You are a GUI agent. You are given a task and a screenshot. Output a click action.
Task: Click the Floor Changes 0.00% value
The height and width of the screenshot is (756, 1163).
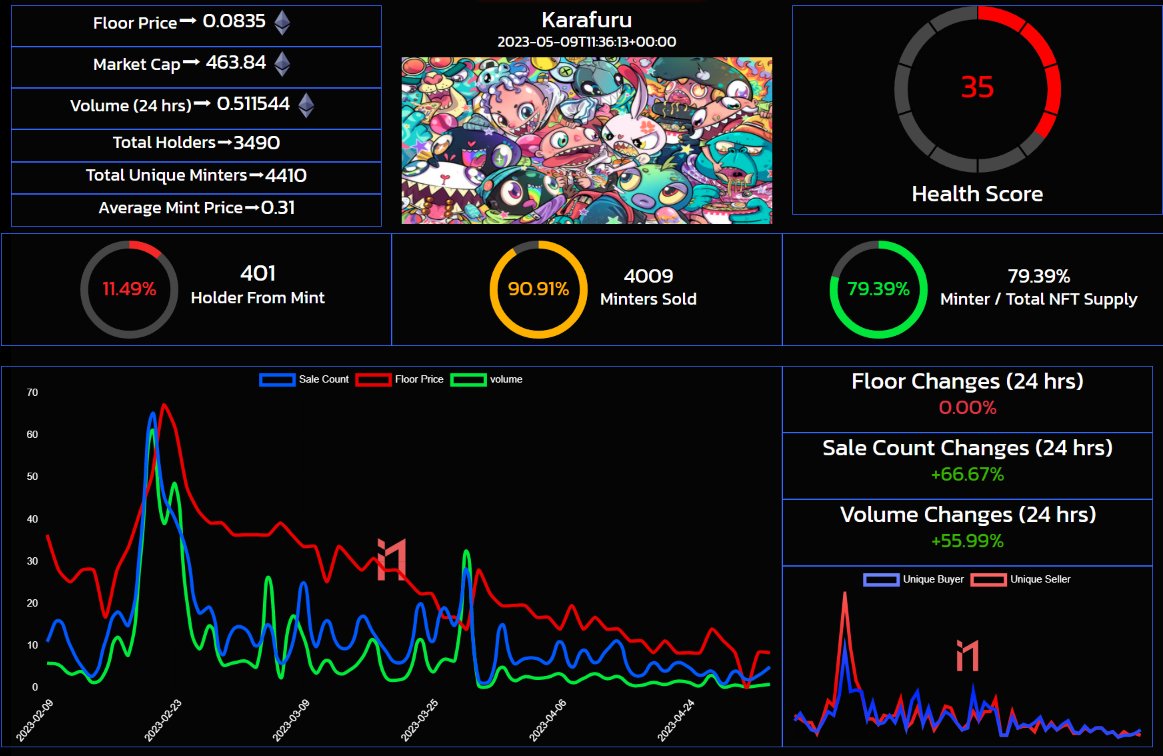pos(967,407)
